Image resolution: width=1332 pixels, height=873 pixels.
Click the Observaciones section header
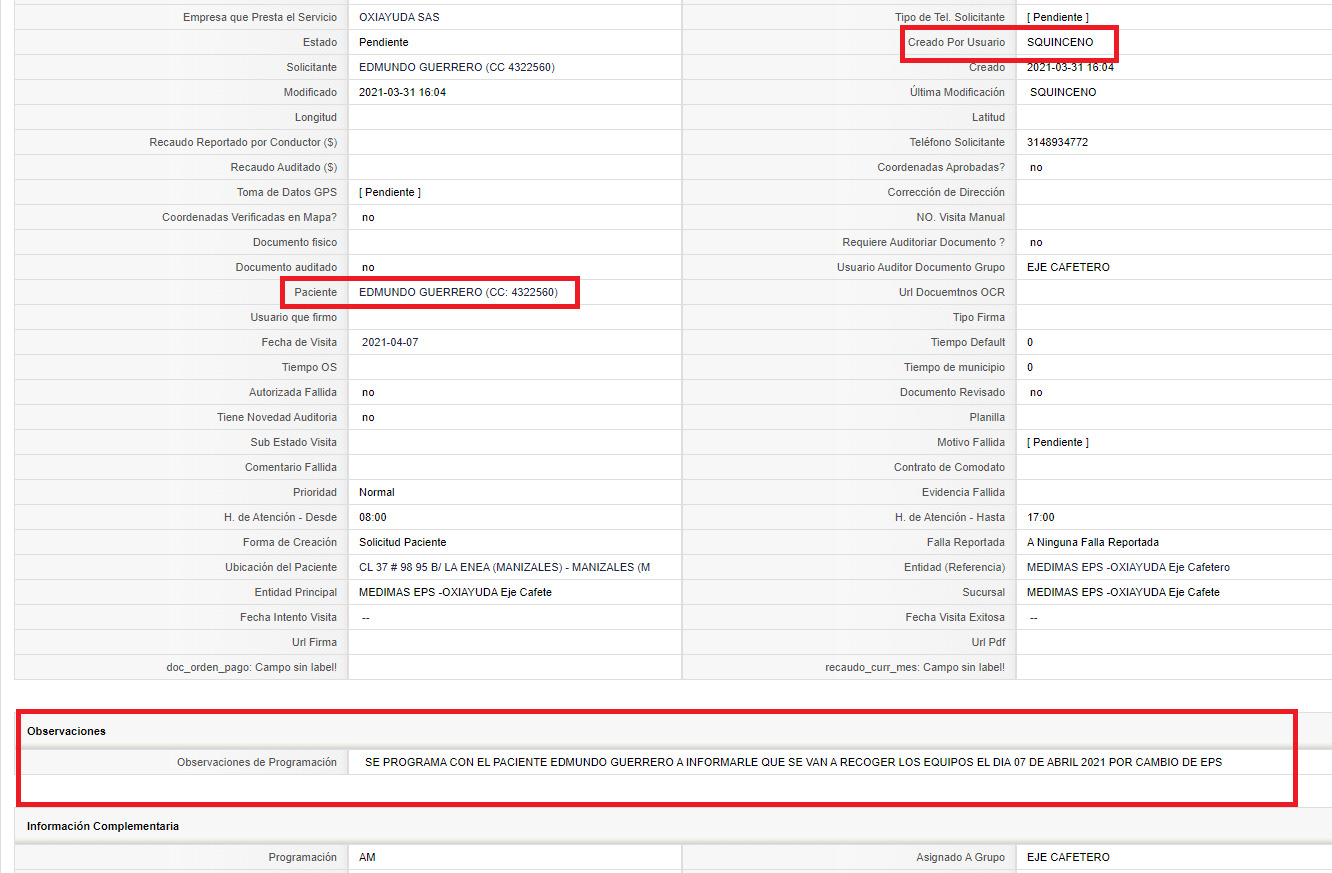click(66, 731)
